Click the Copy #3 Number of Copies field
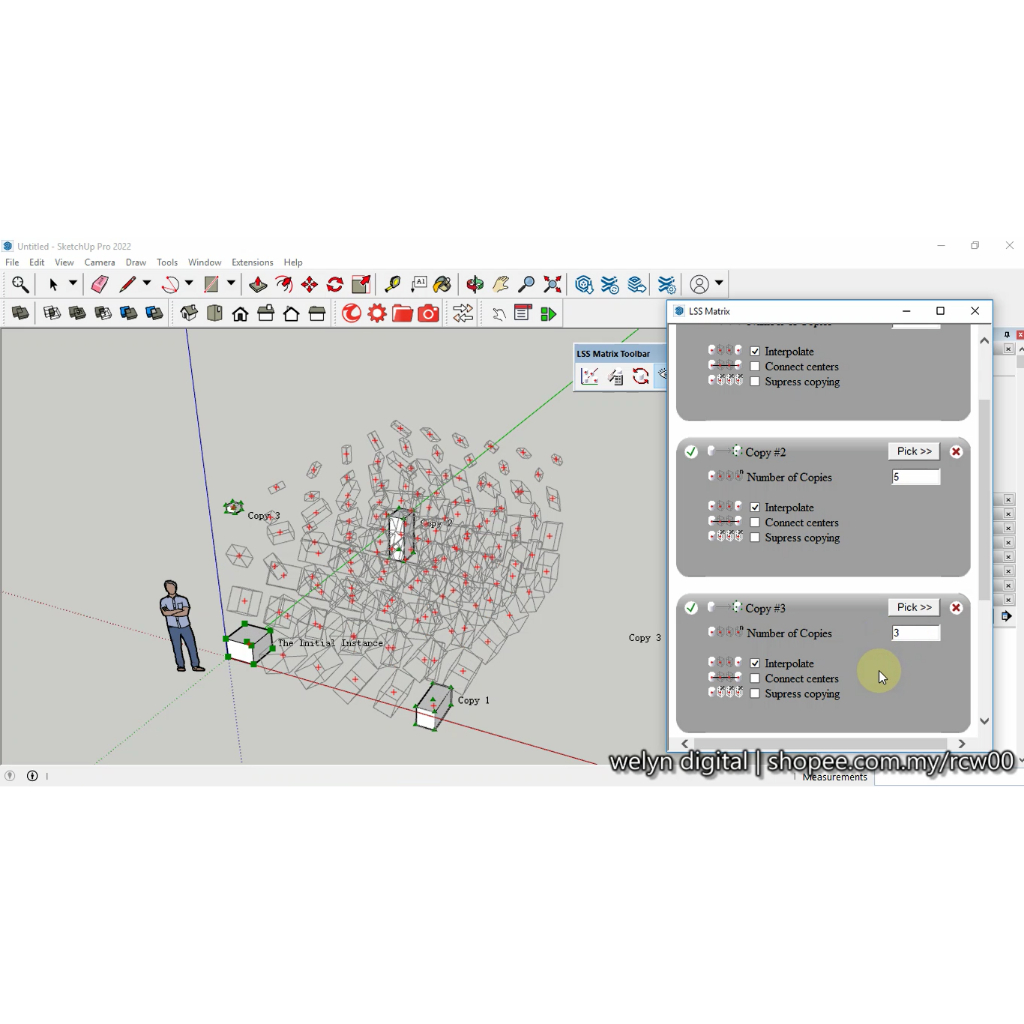 [x=916, y=633]
